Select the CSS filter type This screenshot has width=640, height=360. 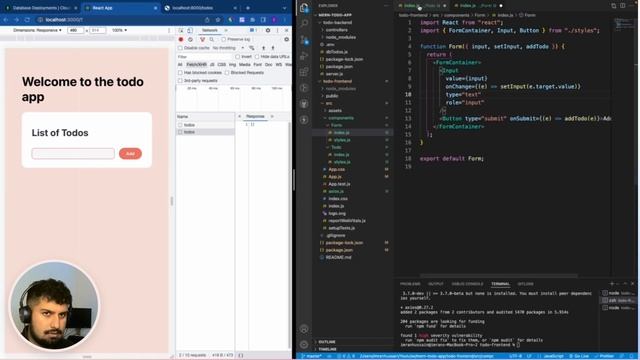click(x=222, y=64)
